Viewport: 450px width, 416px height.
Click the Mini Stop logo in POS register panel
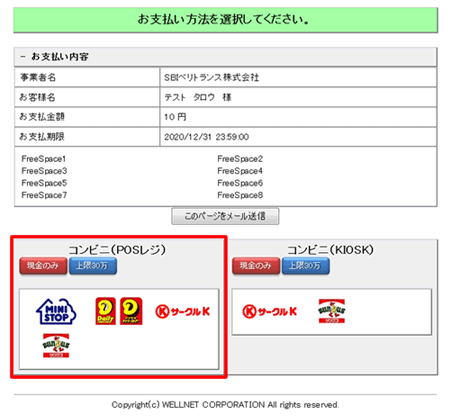point(56,311)
